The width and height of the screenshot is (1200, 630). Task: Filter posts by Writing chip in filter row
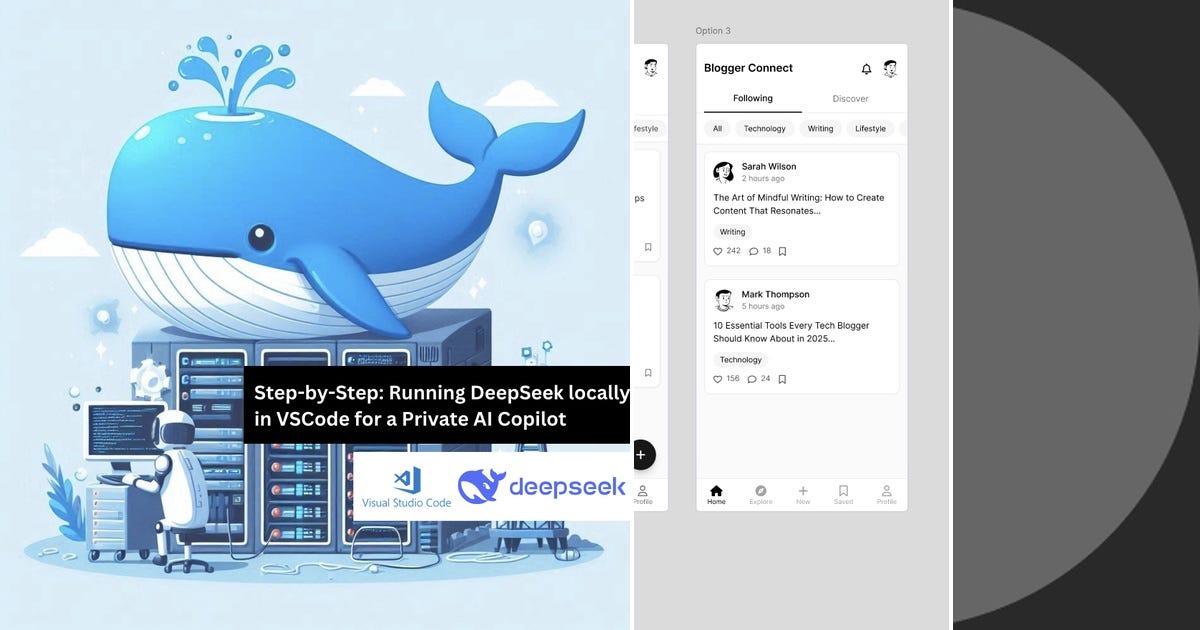tap(820, 129)
